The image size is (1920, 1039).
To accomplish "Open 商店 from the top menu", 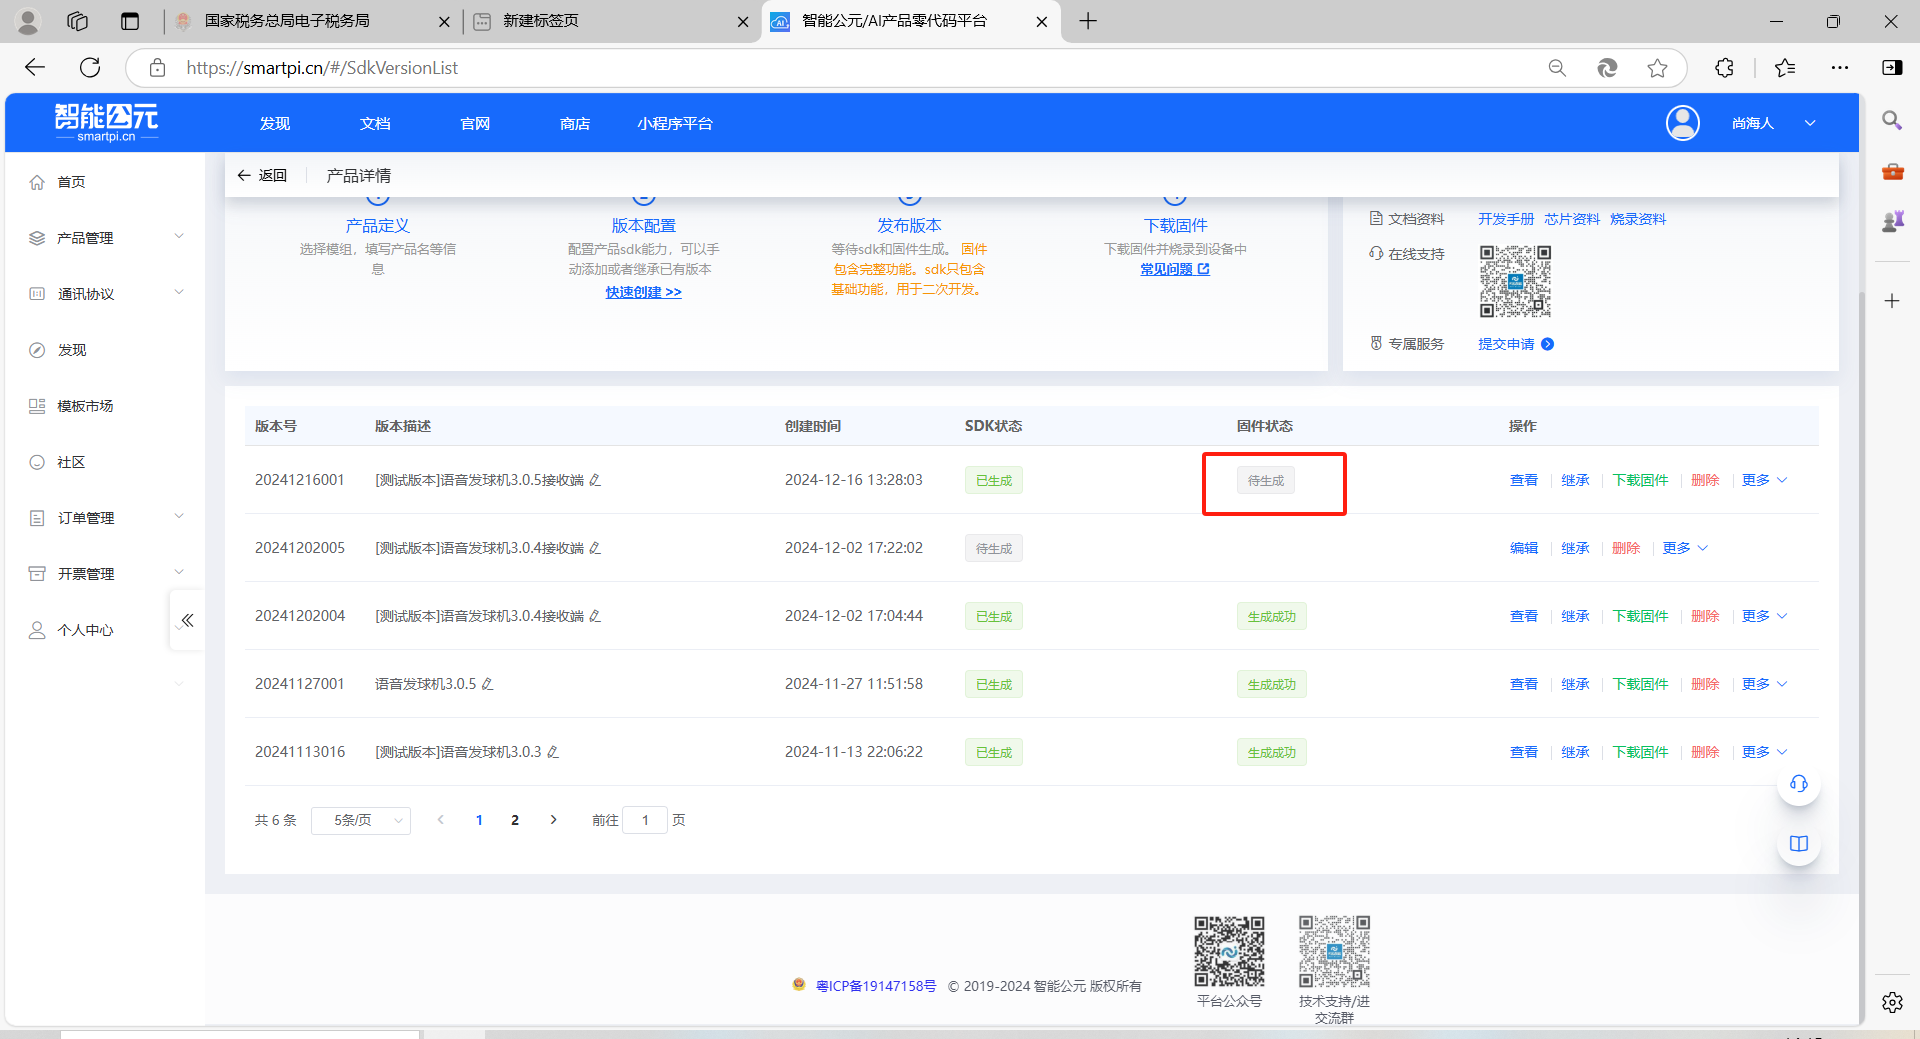I will coord(575,123).
